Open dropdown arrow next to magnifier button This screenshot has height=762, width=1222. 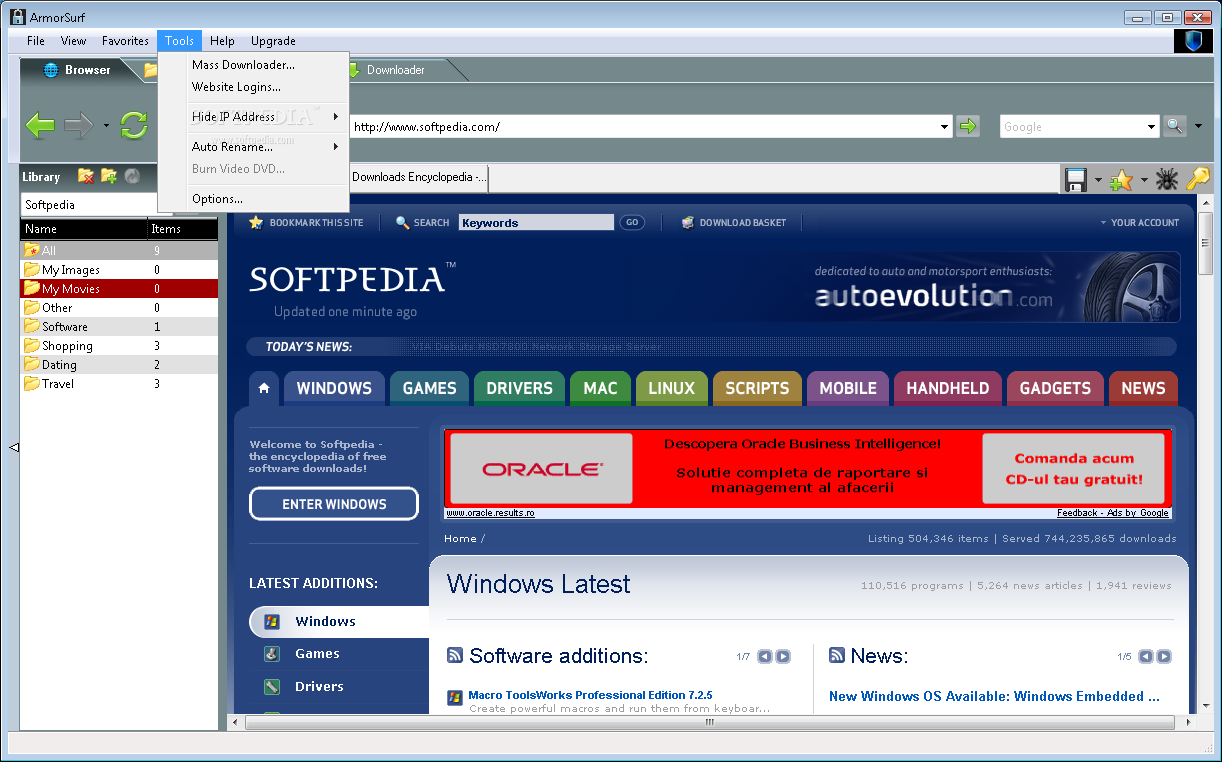coord(1198,127)
